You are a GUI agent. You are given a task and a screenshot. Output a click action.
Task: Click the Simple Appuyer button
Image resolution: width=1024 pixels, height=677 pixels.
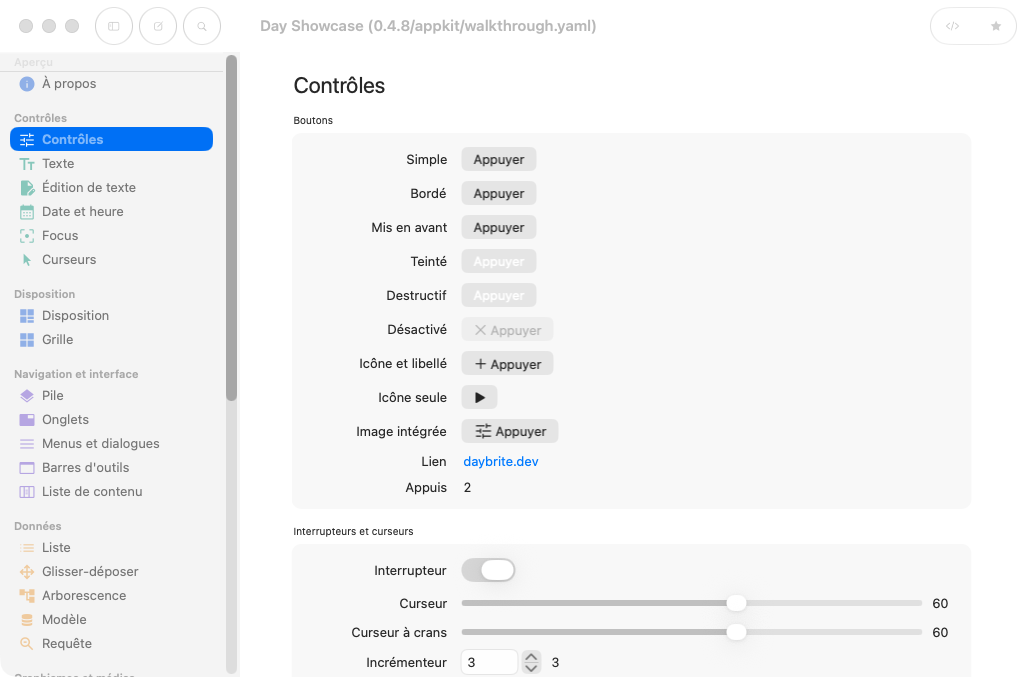click(499, 160)
